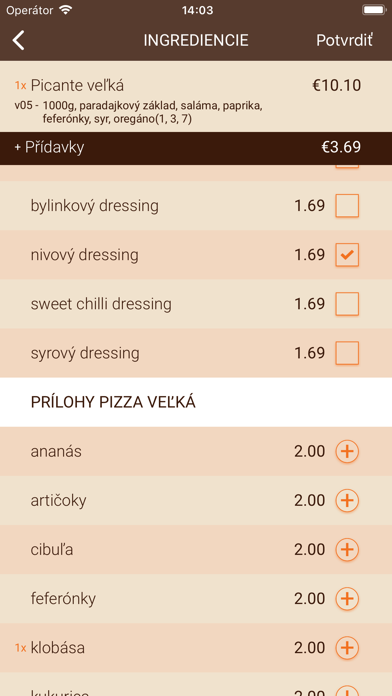The image size is (392, 696).
Task: Check the bylinkový dressing checkbox
Action: [x=347, y=206]
